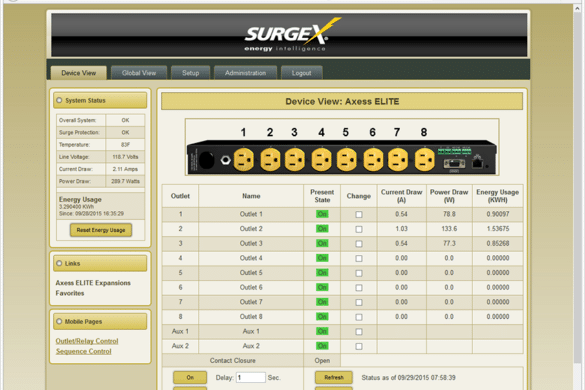
Task: Collapse the Mobile Pages panel header
Action: click(100, 321)
